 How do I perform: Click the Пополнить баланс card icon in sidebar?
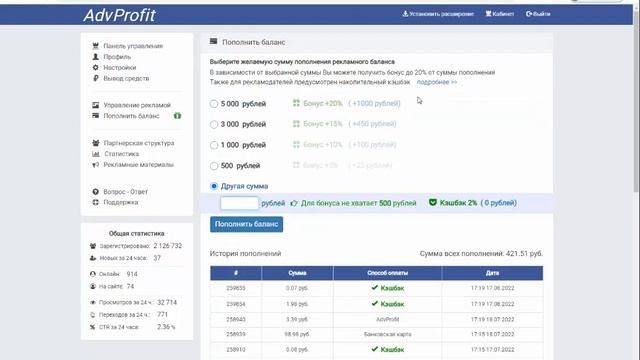[96, 116]
